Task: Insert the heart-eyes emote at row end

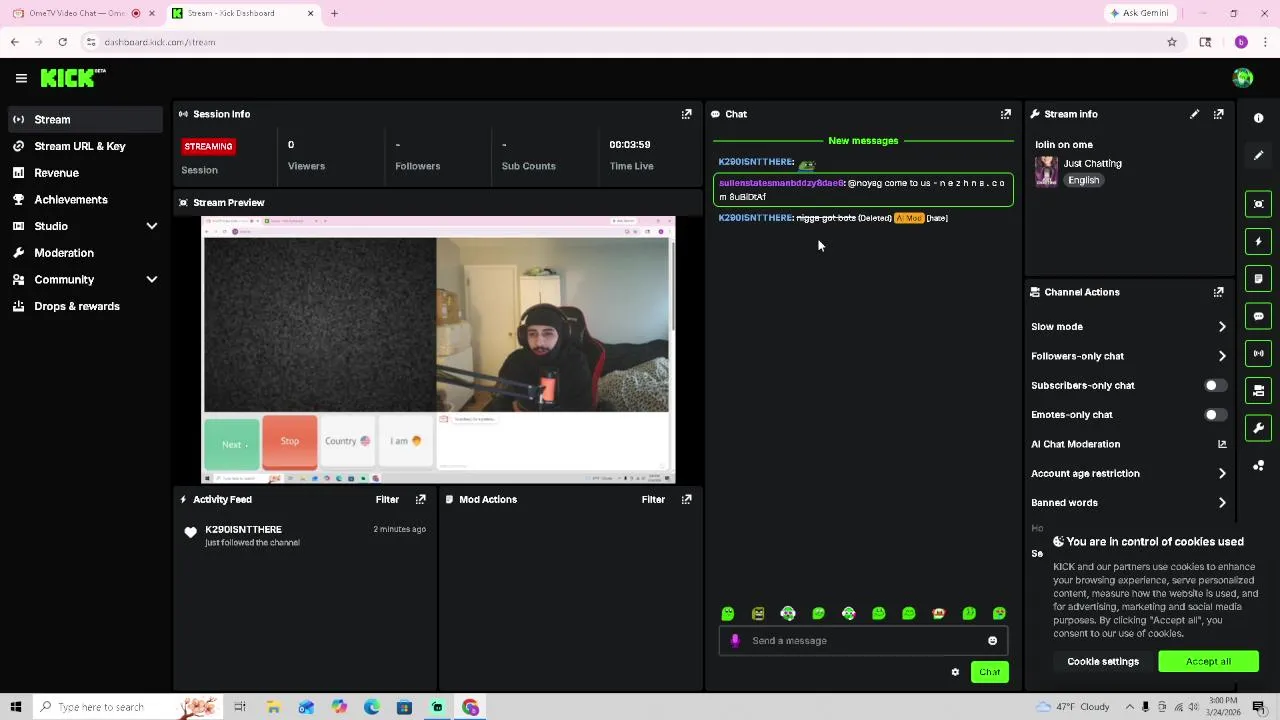Action: click(999, 613)
